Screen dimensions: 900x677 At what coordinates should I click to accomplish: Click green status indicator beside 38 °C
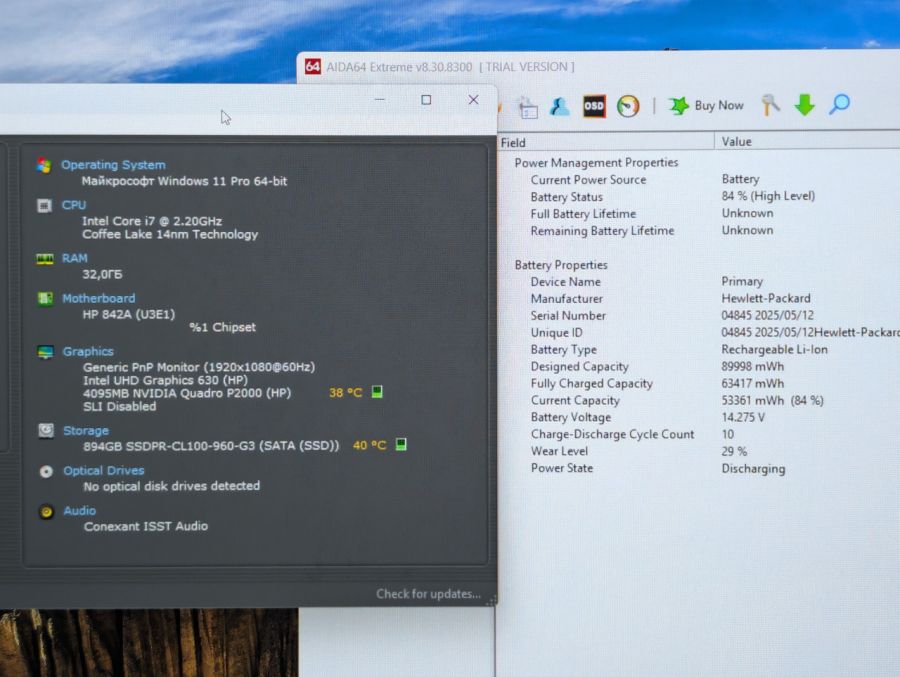point(377,392)
